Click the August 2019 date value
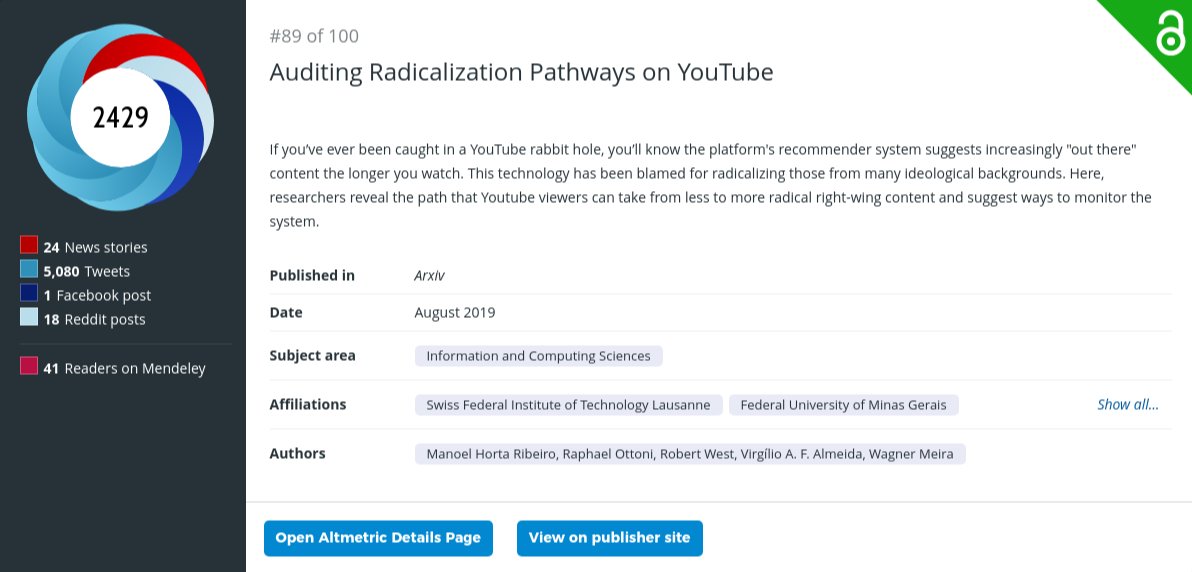The height and width of the screenshot is (572, 1192). click(x=455, y=313)
